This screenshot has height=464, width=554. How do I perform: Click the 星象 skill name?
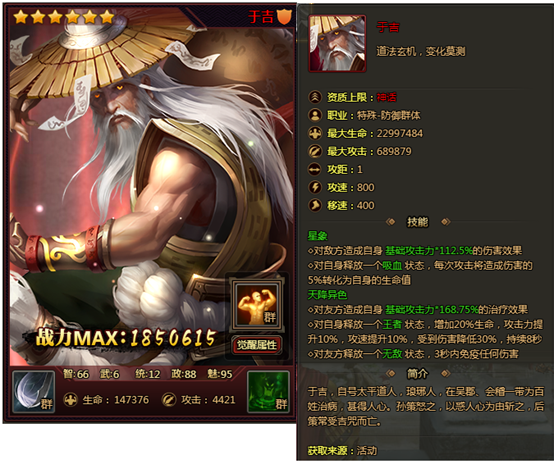[317, 236]
